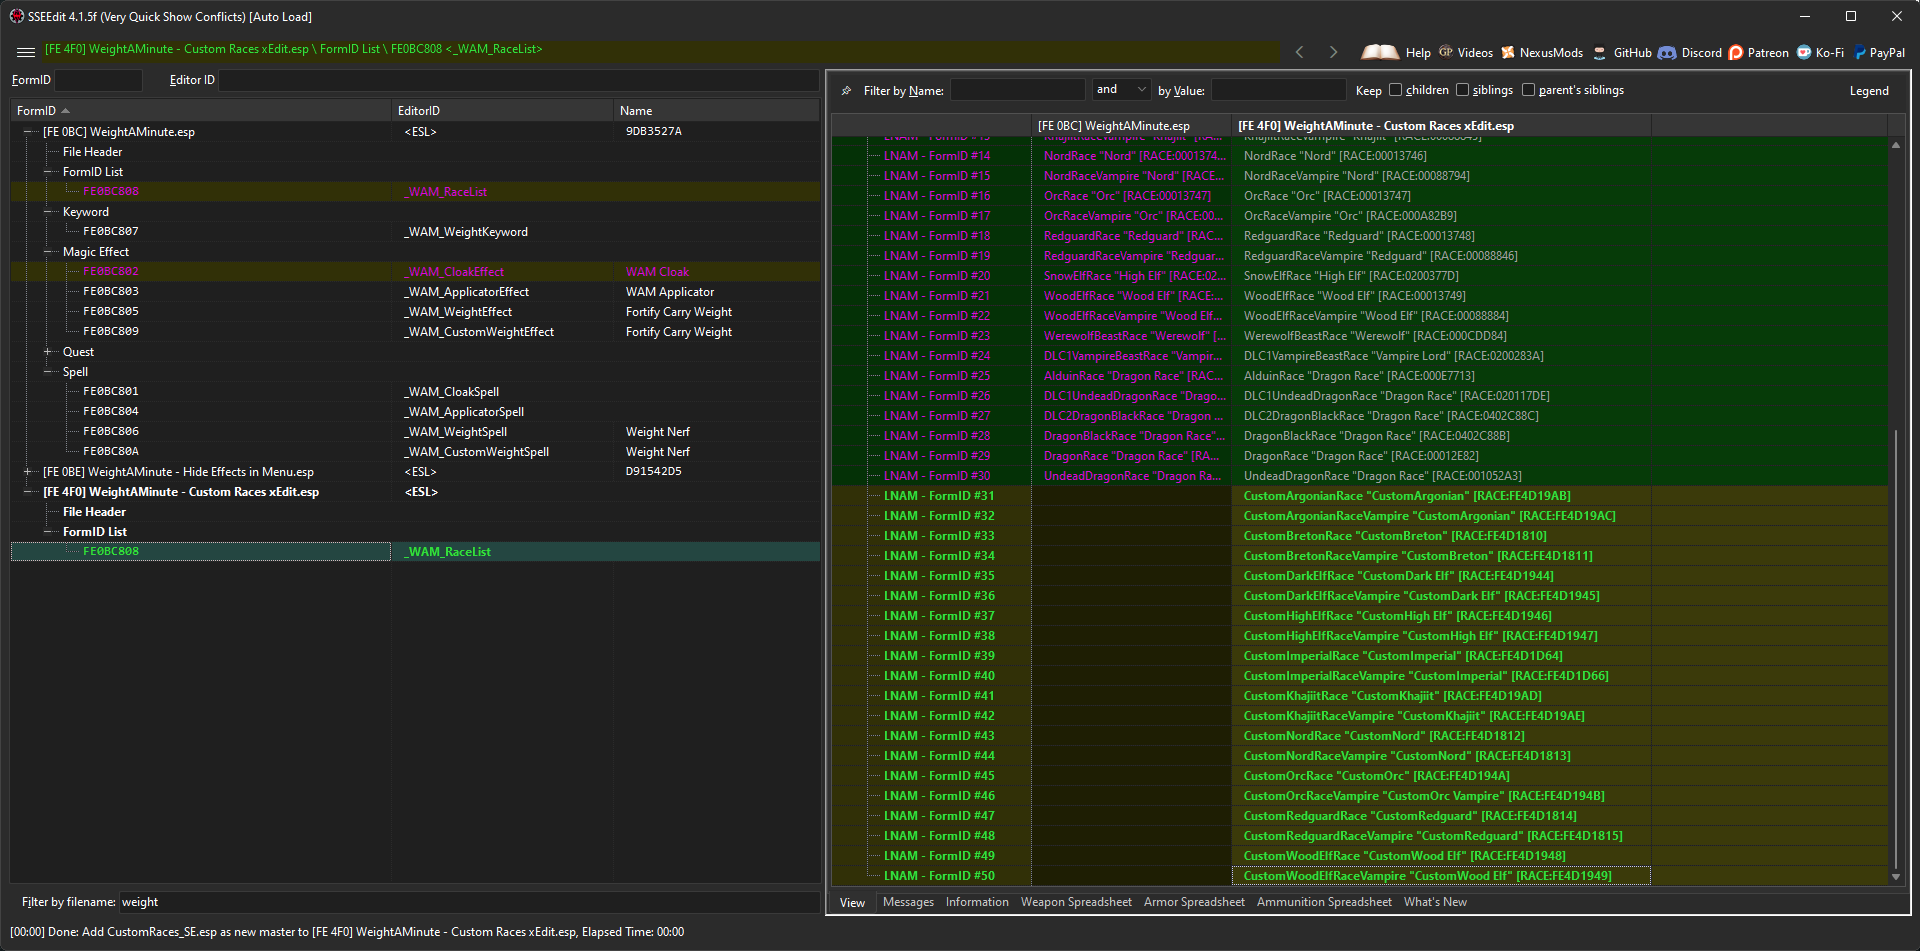Switch to the Messages tab

pyautogui.click(x=908, y=902)
